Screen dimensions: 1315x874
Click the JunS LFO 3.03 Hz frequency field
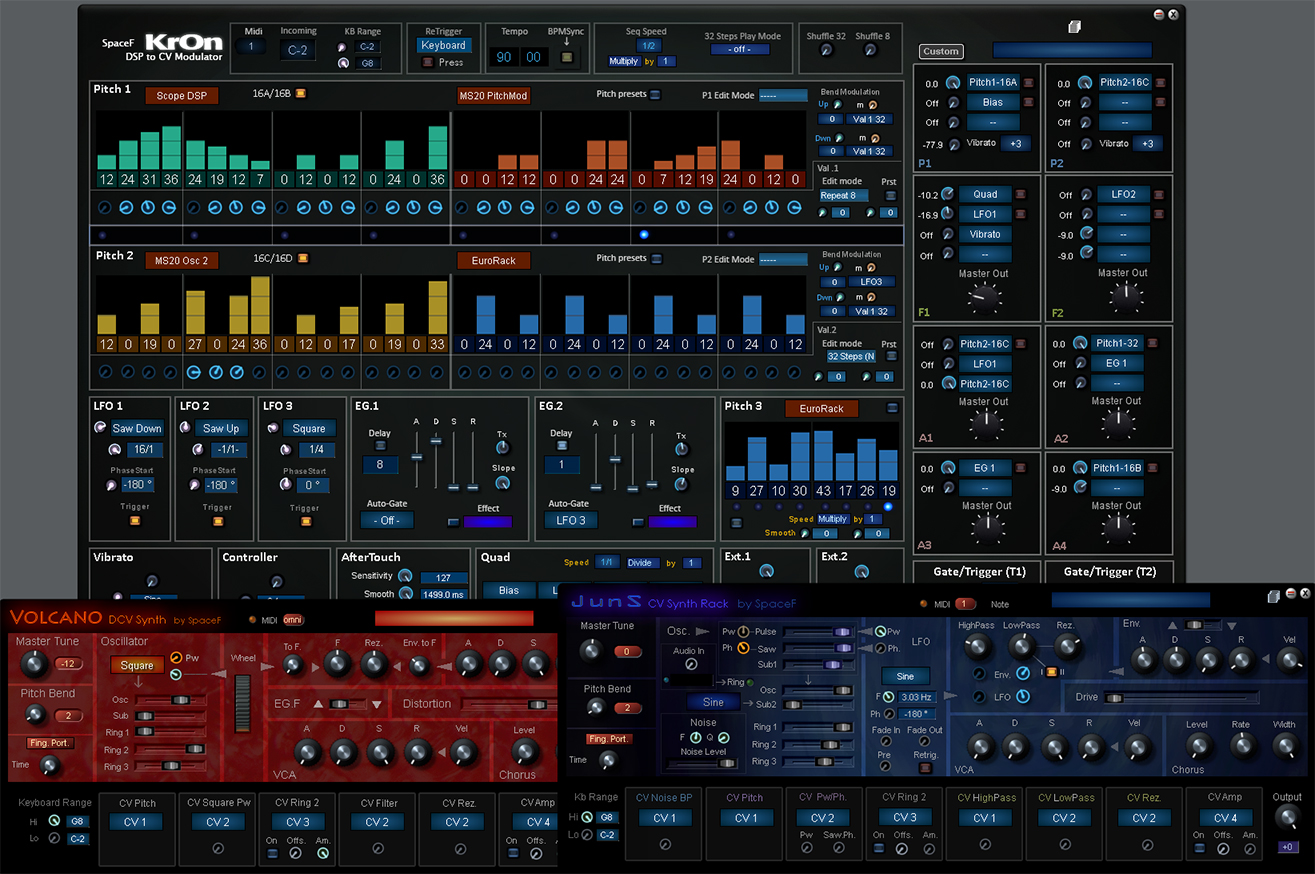[x=916, y=697]
